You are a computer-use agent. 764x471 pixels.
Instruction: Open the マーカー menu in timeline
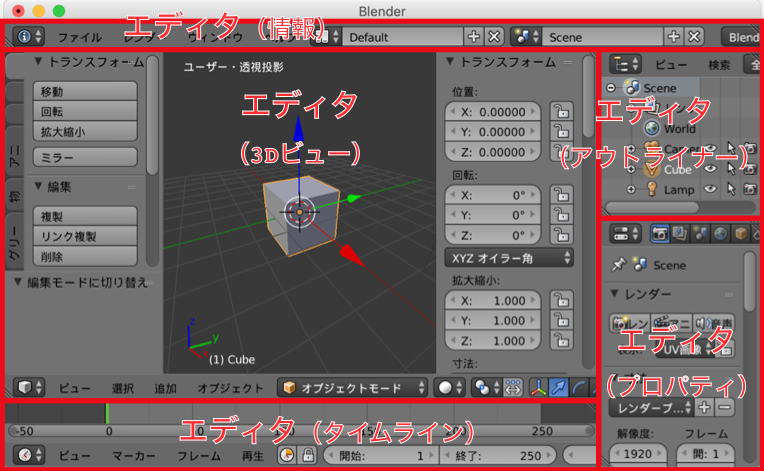134,455
